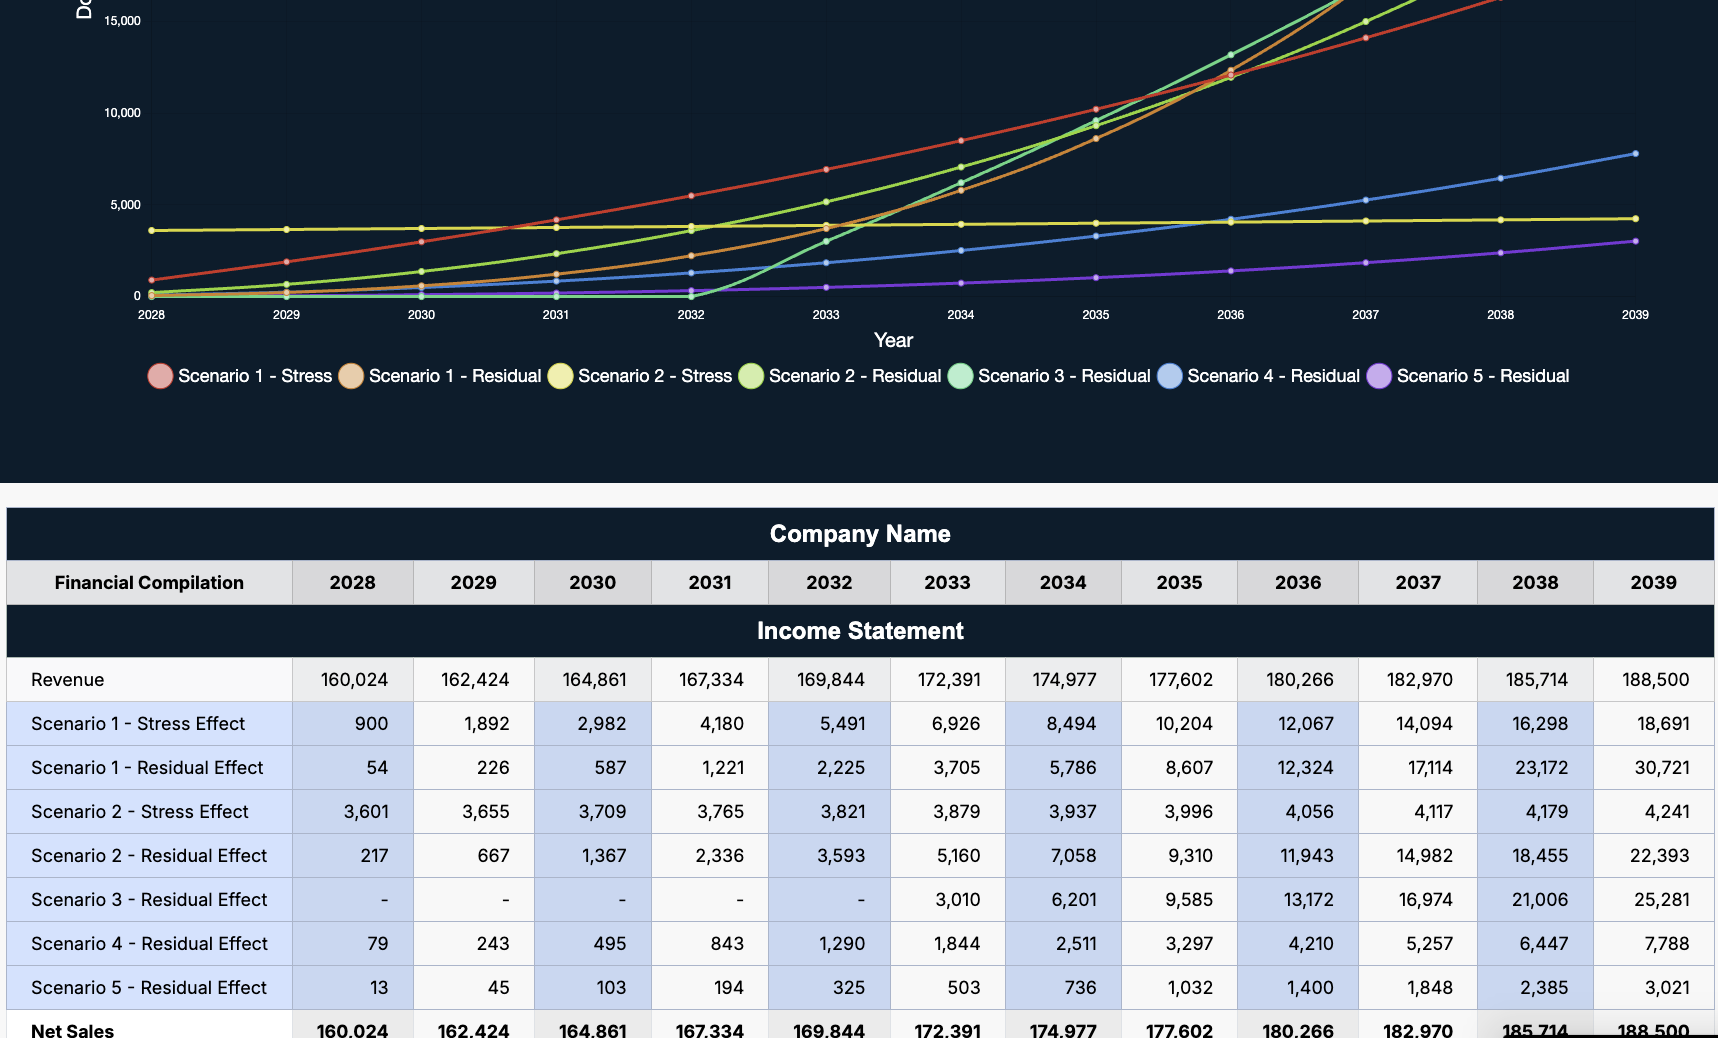This screenshot has width=1718, height=1038.
Task: Click the Scenario 3 - Residual legend marker
Action: (x=960, y=377)
